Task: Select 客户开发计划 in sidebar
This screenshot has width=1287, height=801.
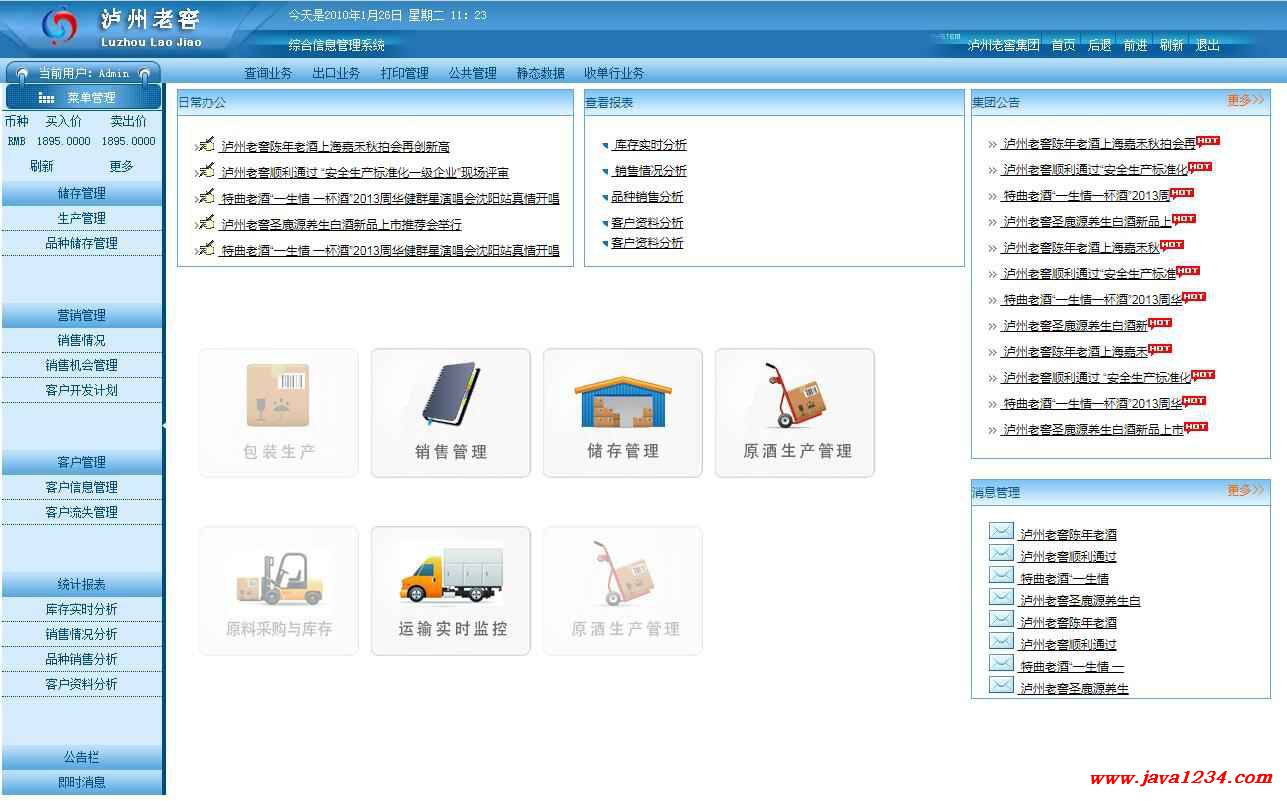Action: (81, 390)
